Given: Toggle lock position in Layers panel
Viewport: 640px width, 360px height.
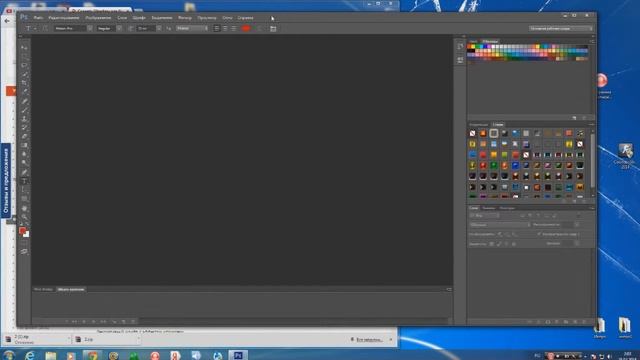Looking at the screenshot, I should click(x=506, y=244).
